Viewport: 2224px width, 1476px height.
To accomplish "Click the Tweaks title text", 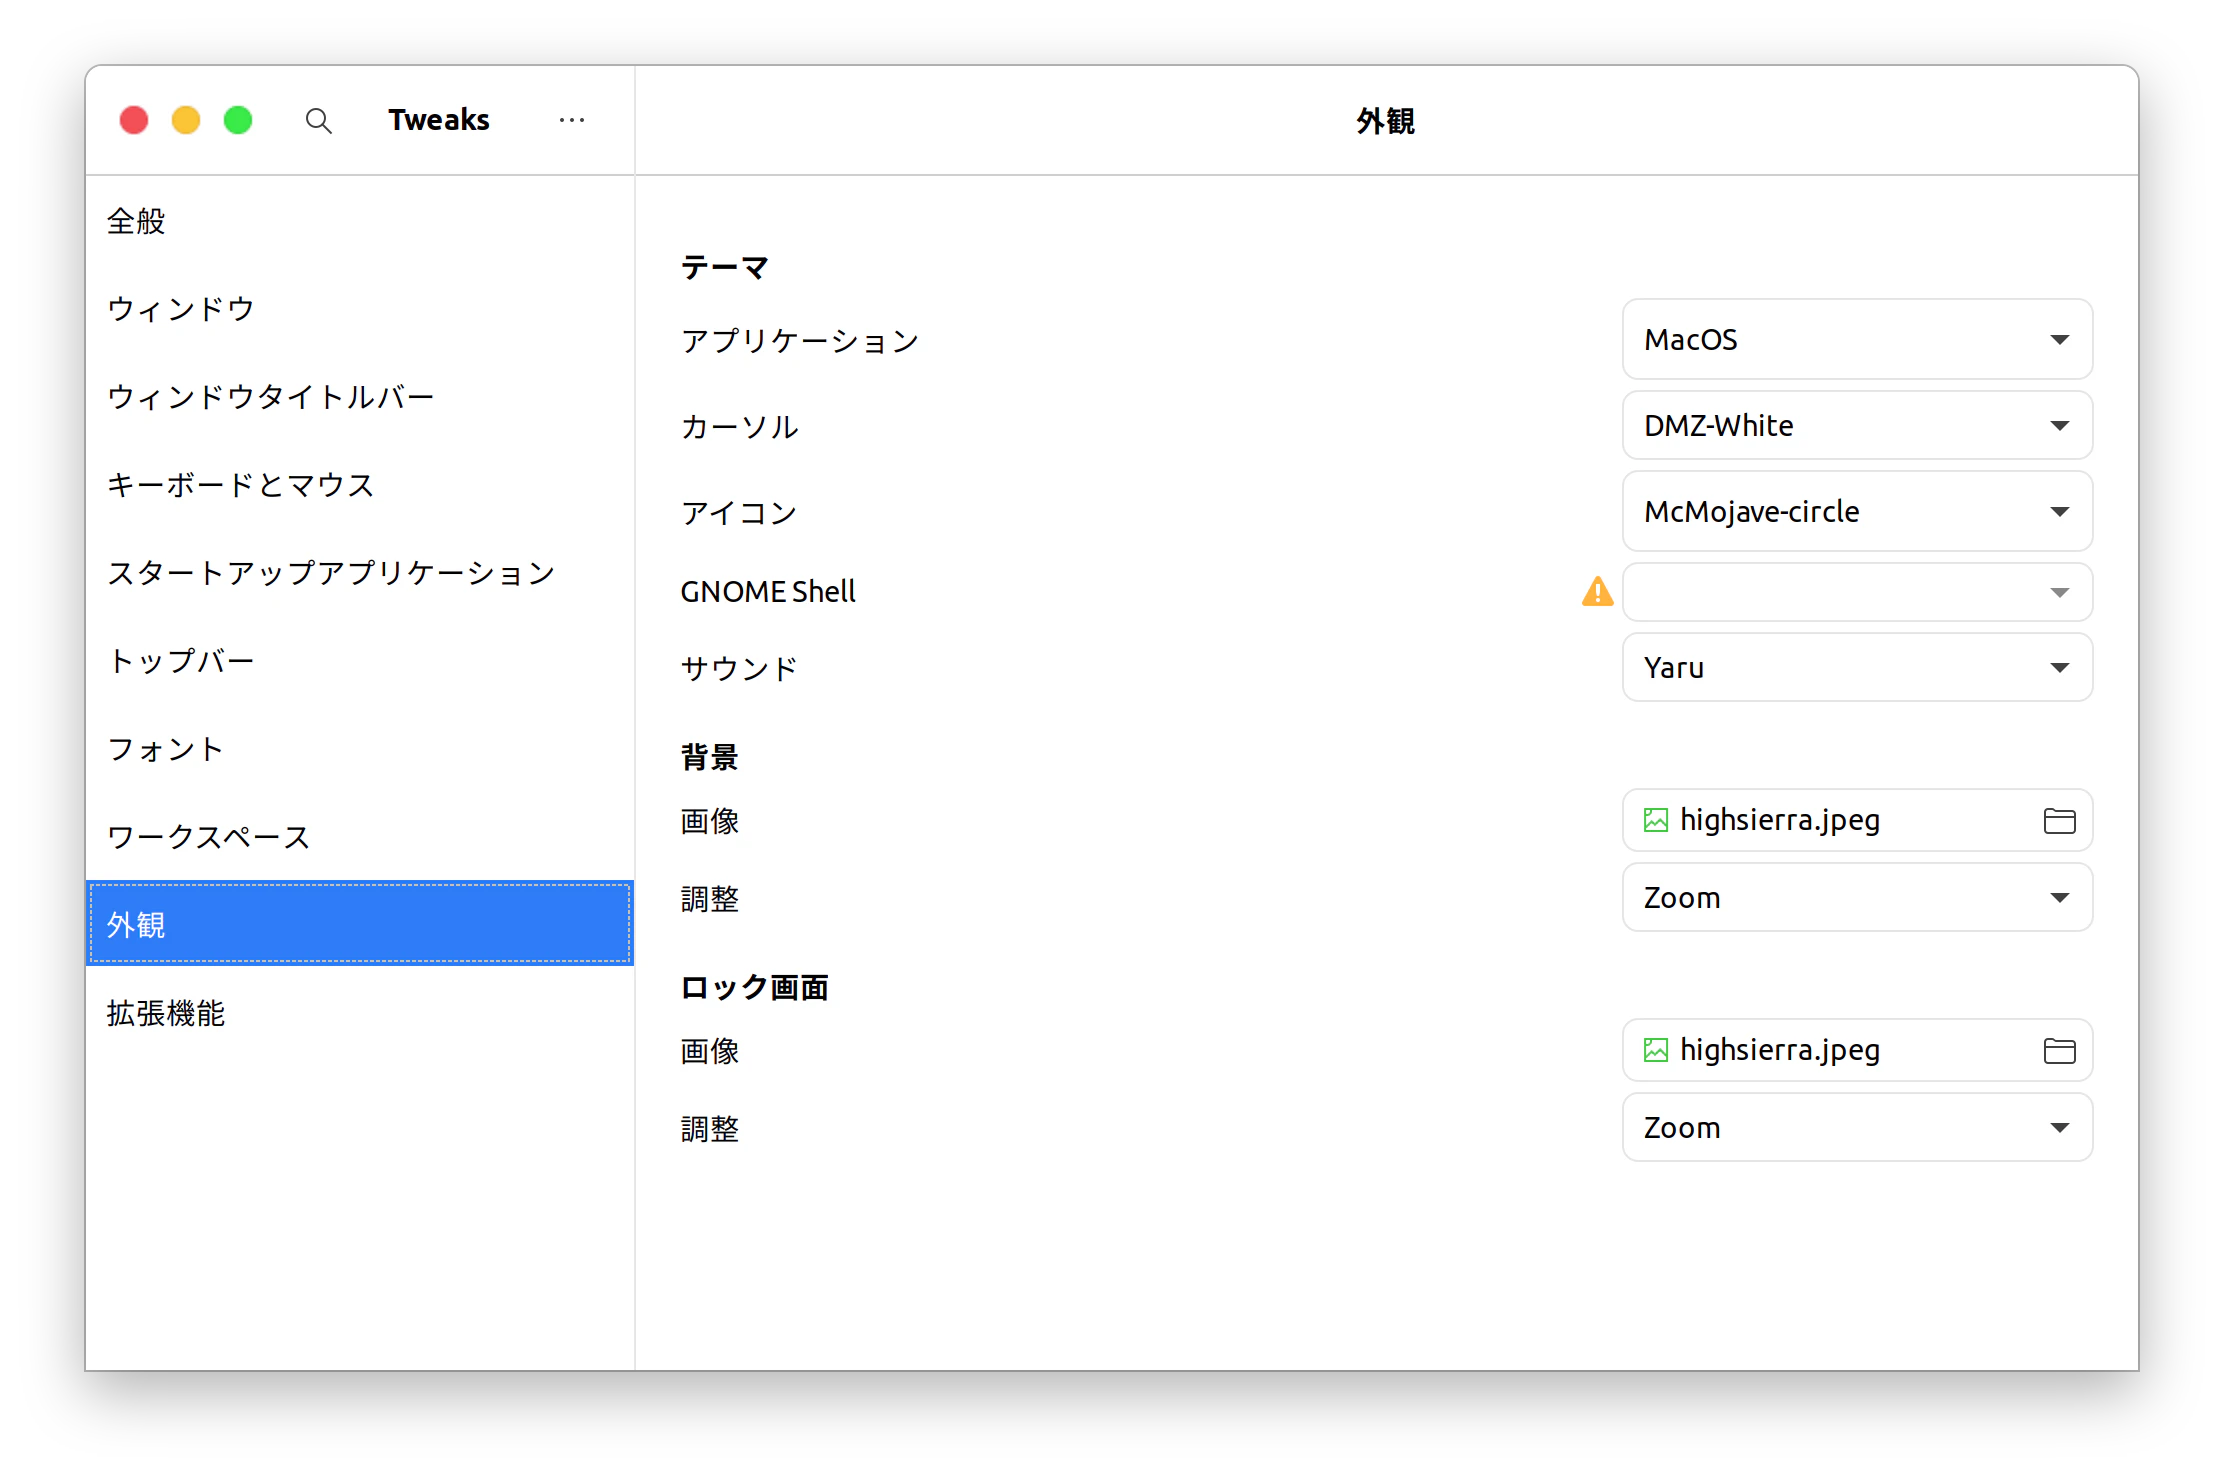I will (x=439, y=120).
